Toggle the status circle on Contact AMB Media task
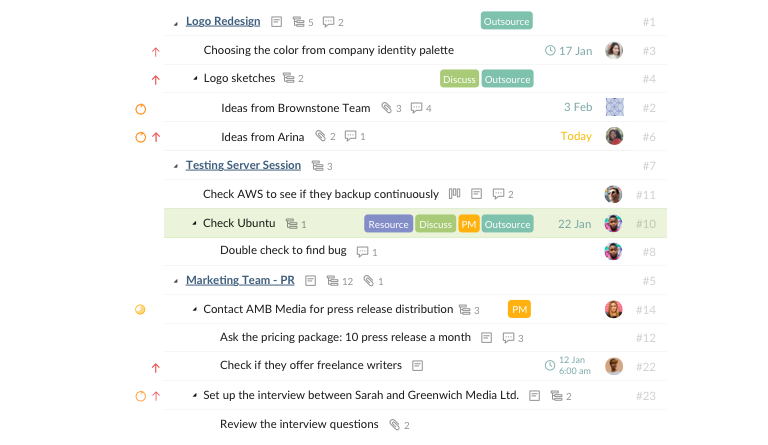This screenshot has height=445, width=768. click(140, 309)
